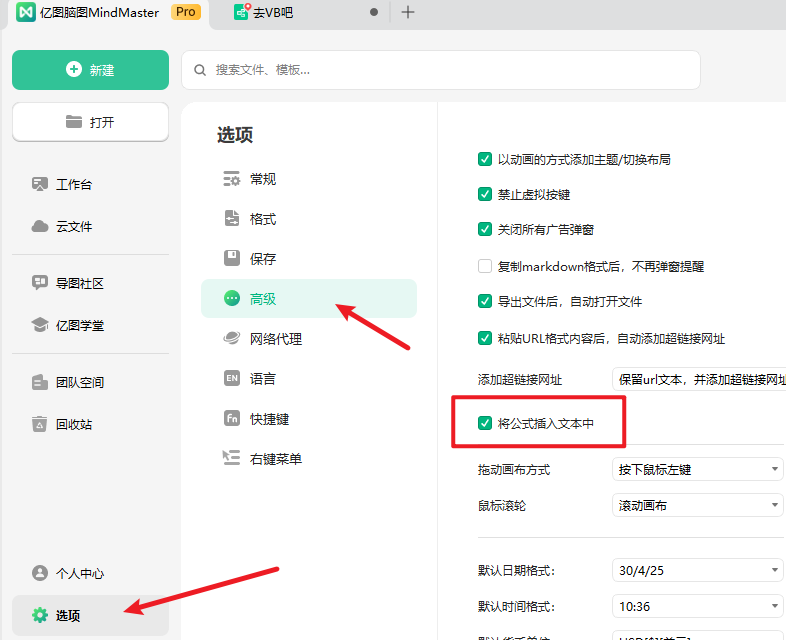This screenshot has width=786, height=640.
Task: Select 网络代理 options category
Action: 309,339
